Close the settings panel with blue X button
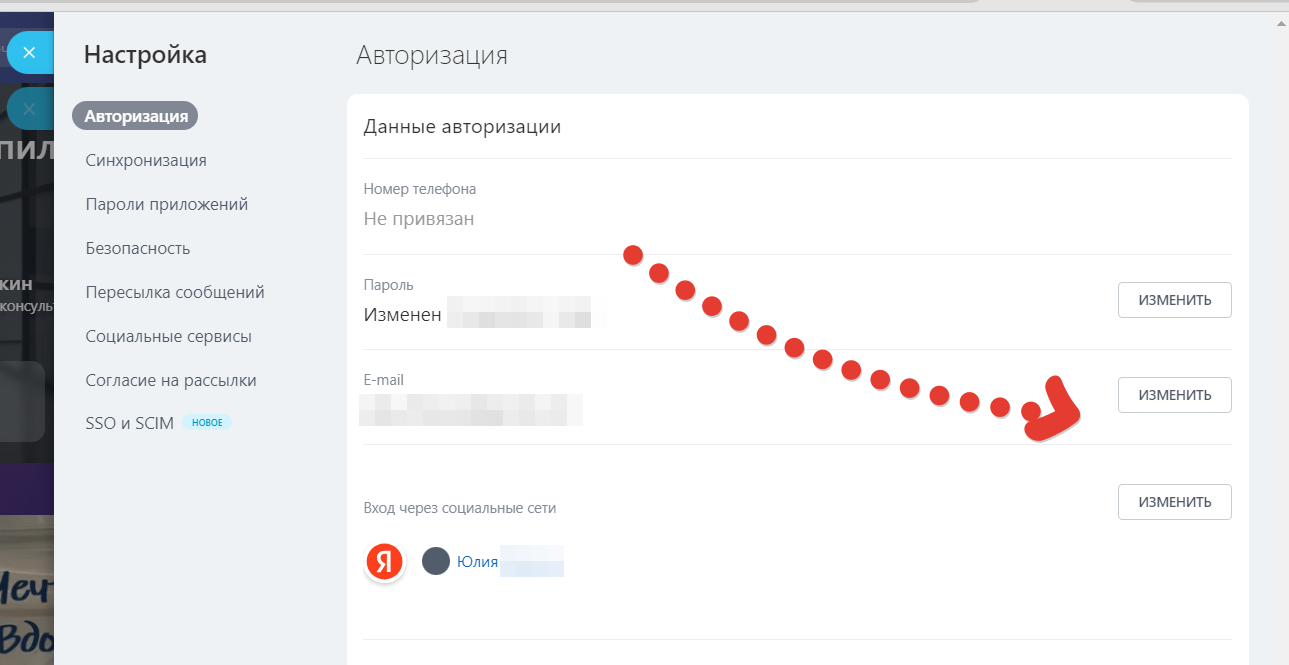1289x665 pixels. [x=29, y=52]
